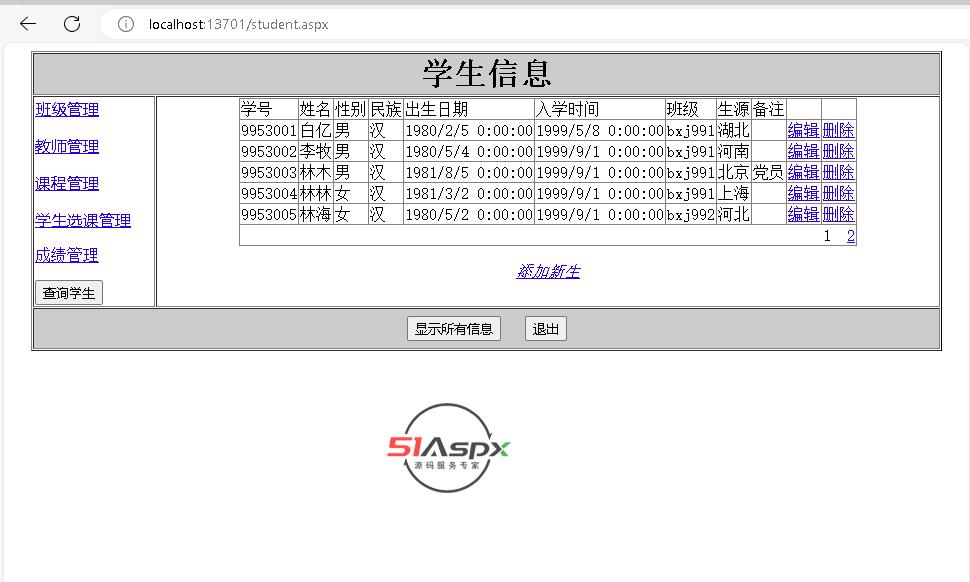Open the 教师管理 link

[x=67, y=147]
